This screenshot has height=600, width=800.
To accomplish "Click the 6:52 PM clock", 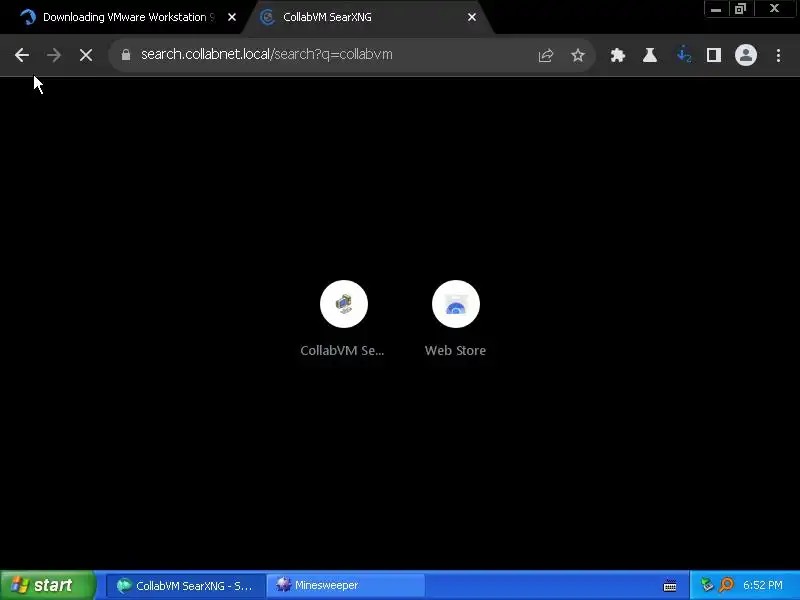I will click(762, 585).
